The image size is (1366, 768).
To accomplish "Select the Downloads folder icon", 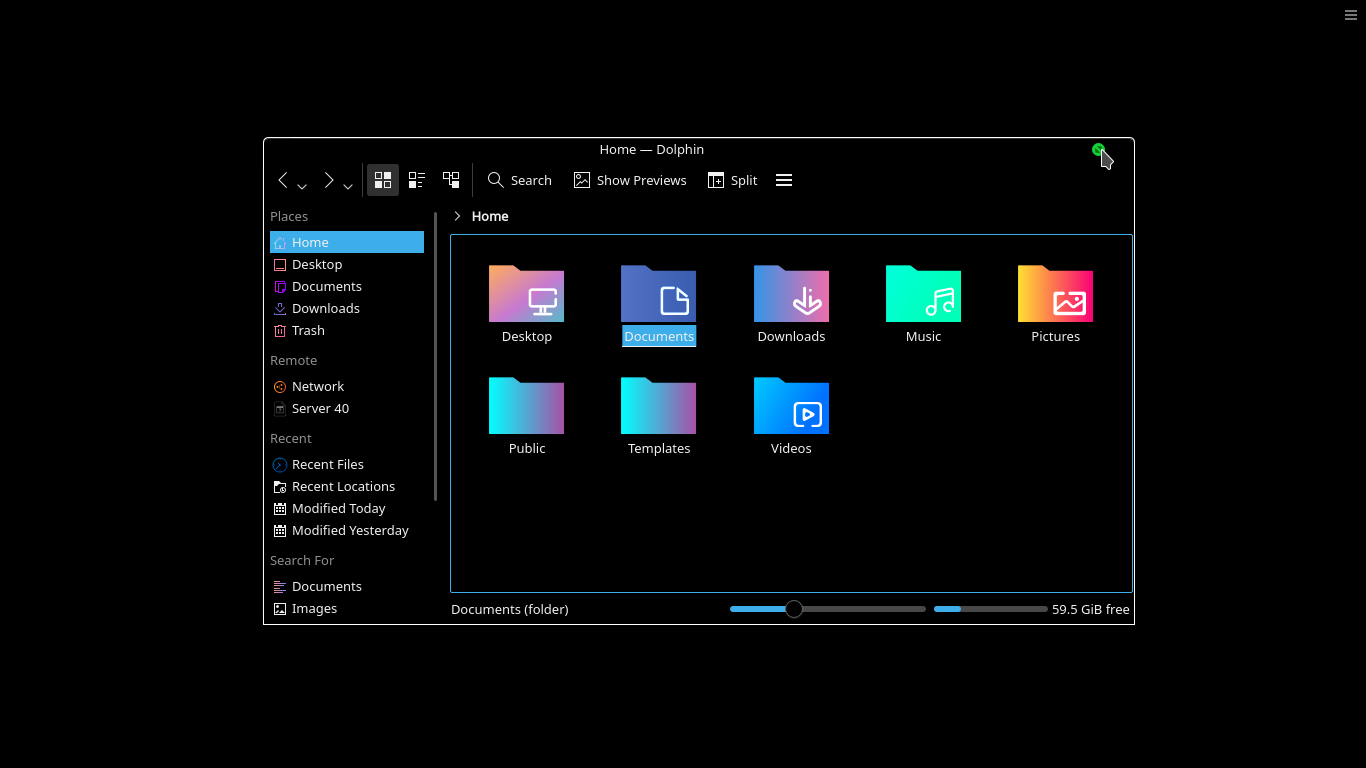I will (x=791, y=293).
